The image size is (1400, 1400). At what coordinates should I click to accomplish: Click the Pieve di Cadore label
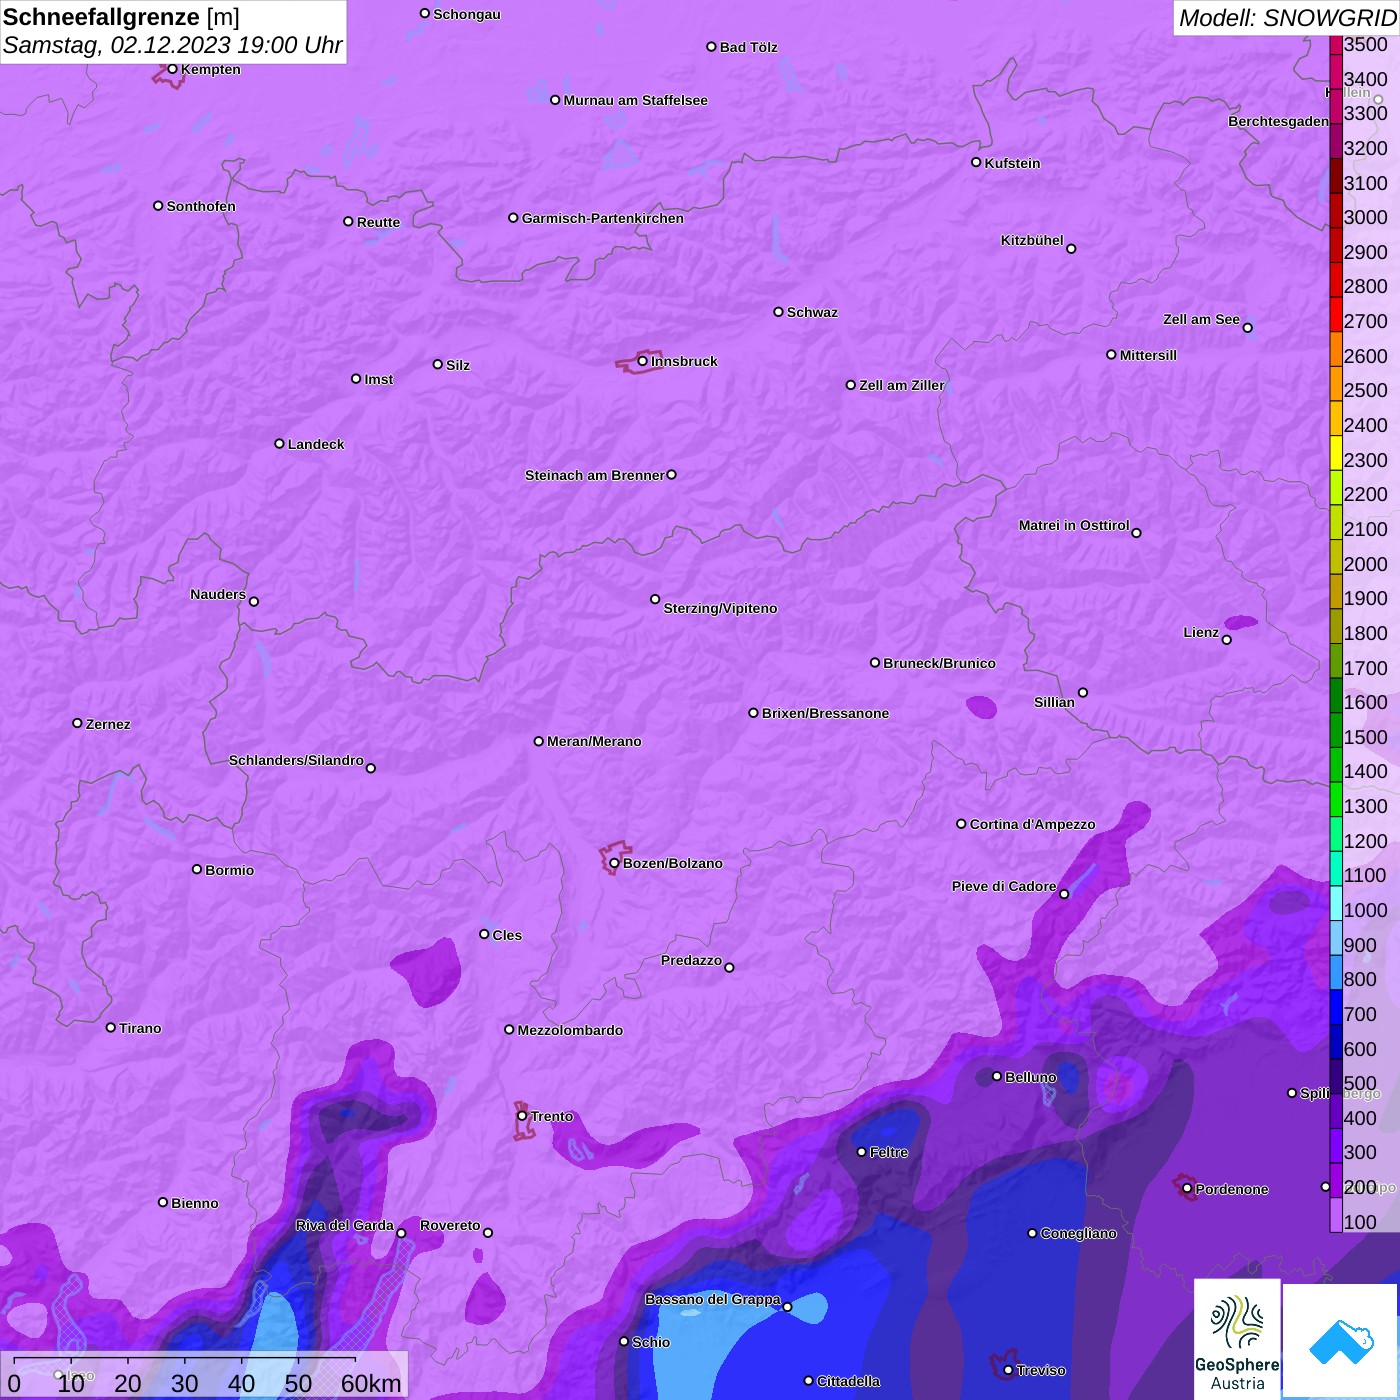point(1004,886)
